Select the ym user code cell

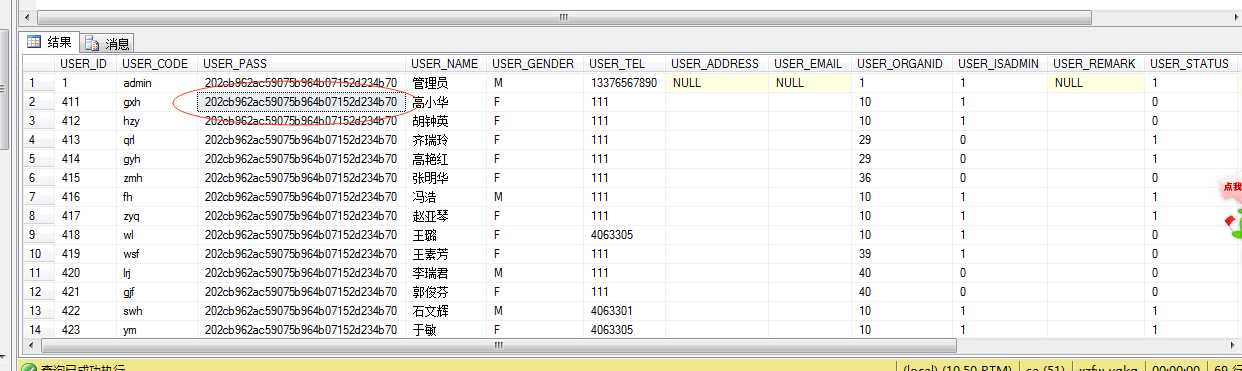point(157,330)
